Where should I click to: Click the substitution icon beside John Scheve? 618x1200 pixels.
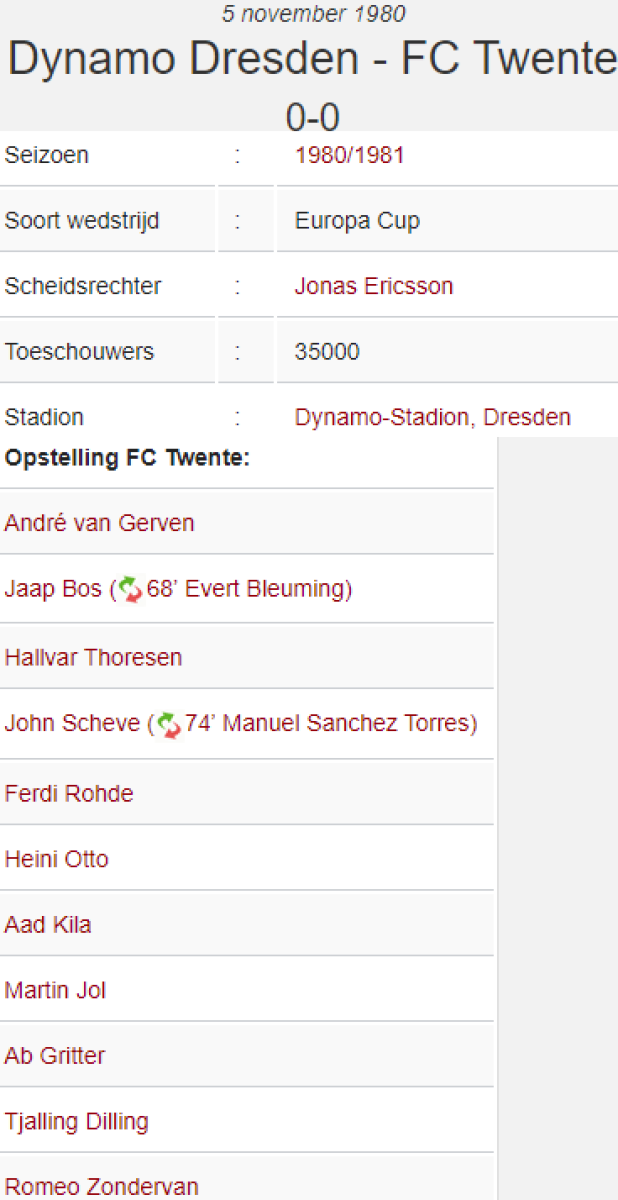coord(168,724)
